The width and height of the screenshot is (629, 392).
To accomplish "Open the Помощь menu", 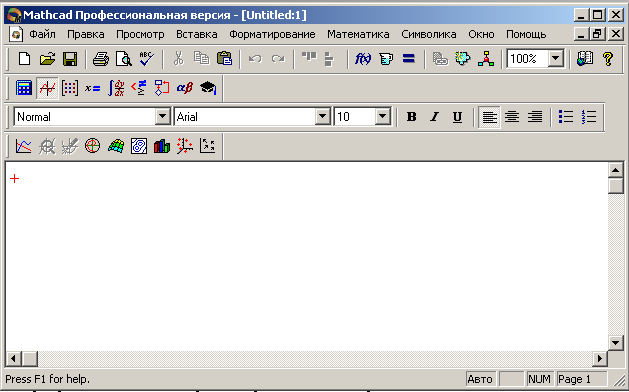I will point(526,35).
